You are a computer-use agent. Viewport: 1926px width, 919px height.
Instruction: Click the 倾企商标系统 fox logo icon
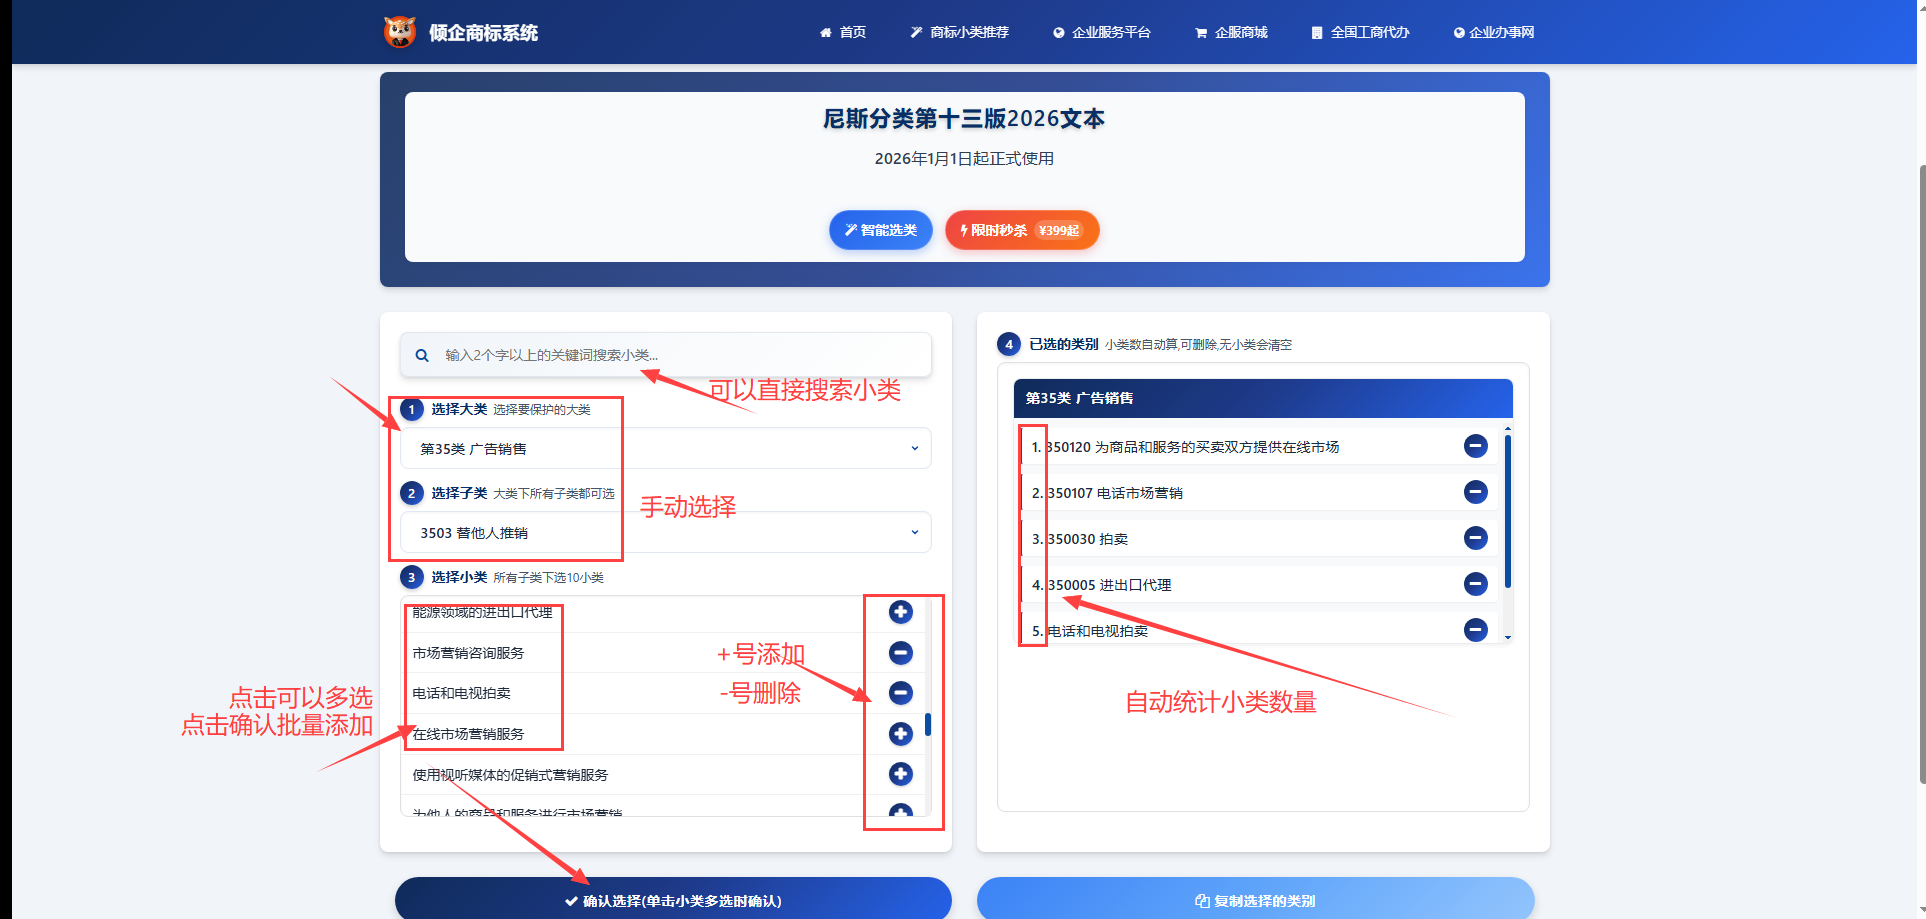pos(400,32)
